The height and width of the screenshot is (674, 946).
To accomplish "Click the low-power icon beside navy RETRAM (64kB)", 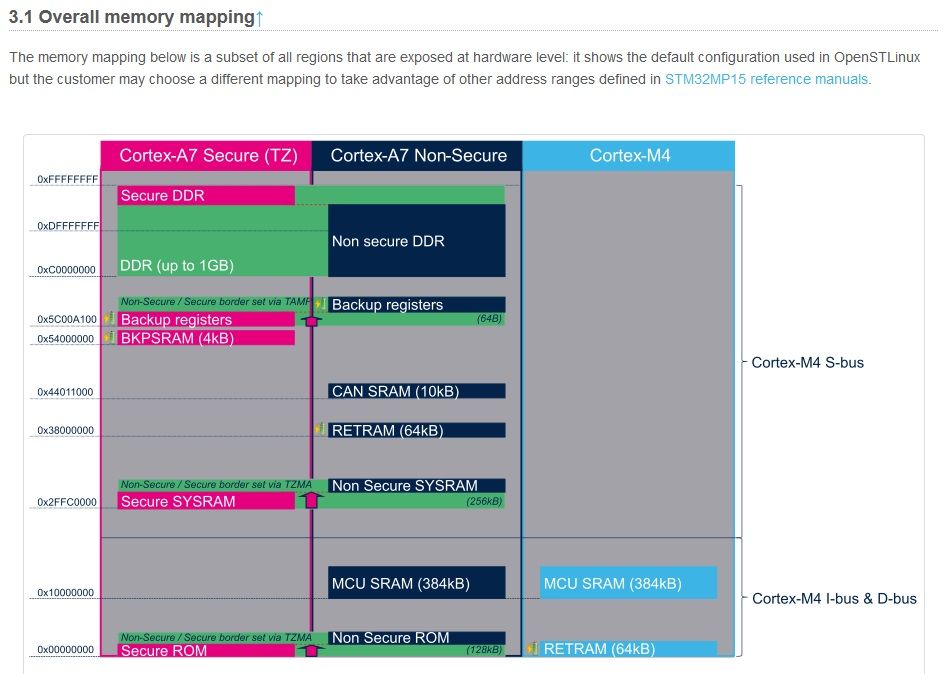I will tap(320, 429).
